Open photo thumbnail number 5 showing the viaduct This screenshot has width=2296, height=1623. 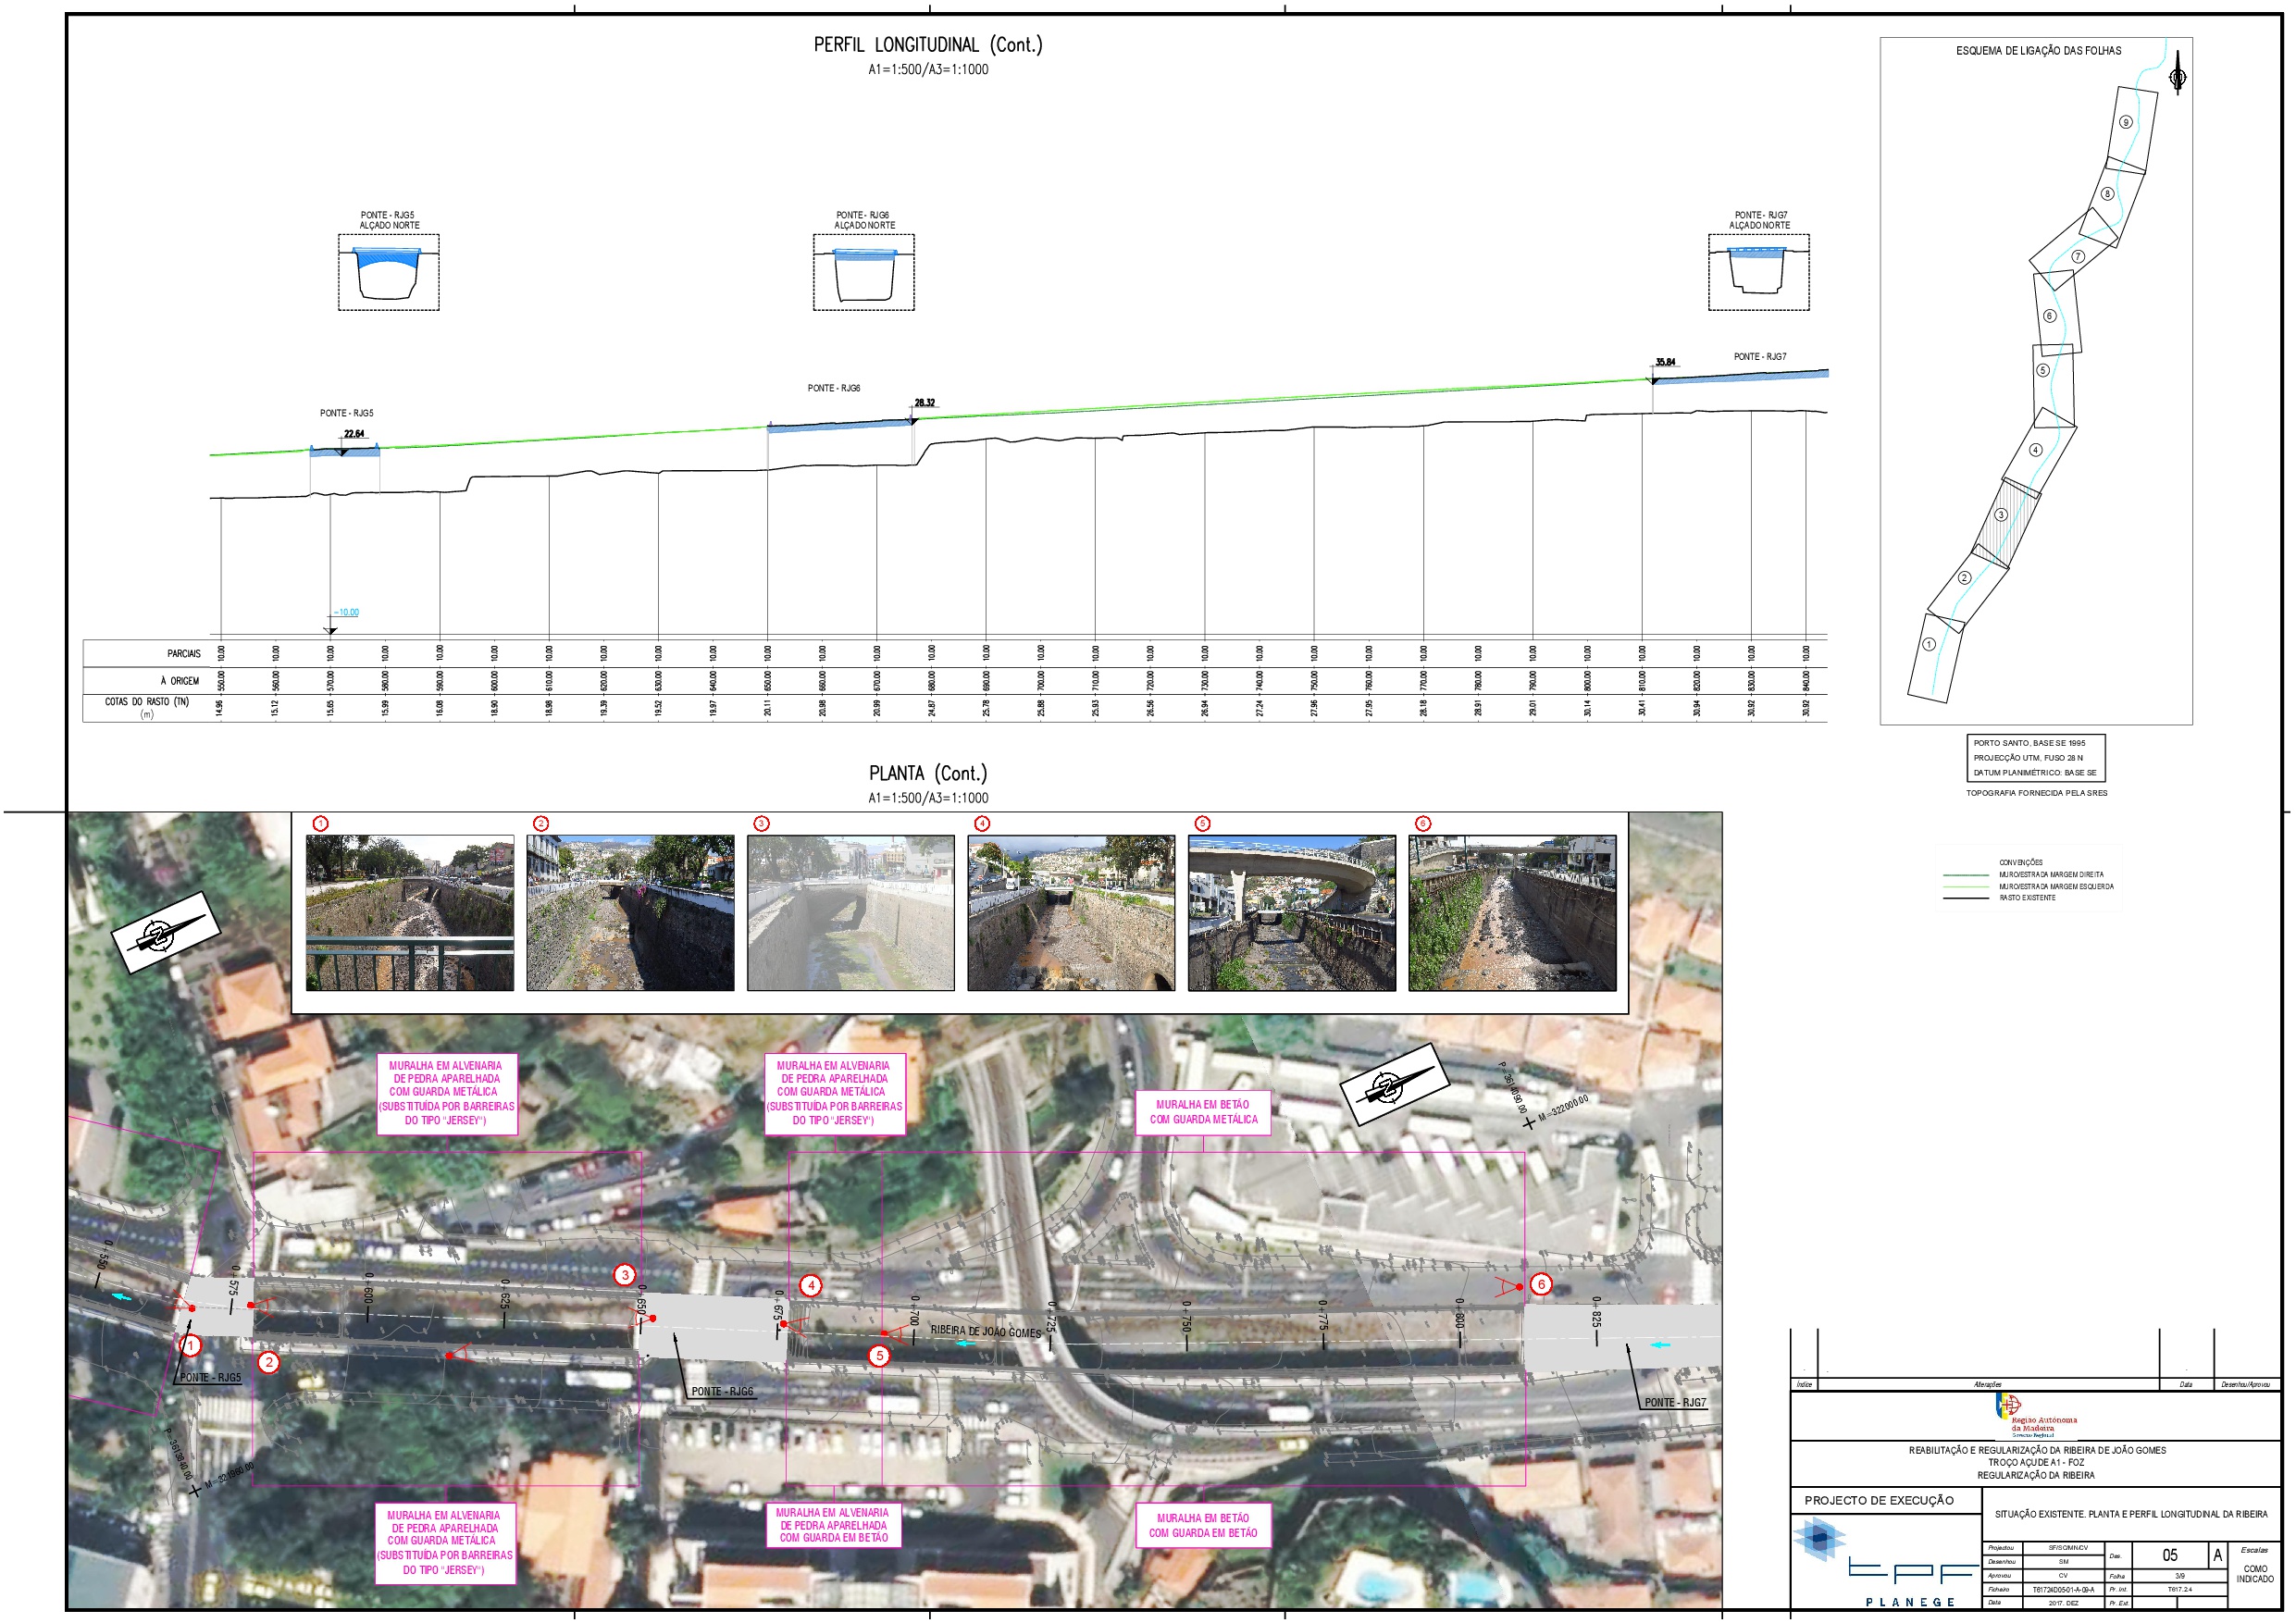click(1291, 913)
